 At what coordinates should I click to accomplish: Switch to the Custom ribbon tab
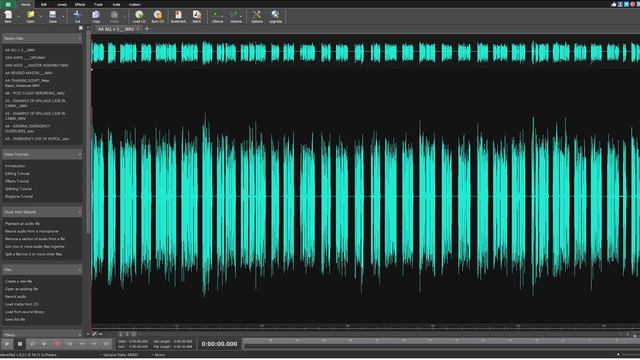(135, 4)
